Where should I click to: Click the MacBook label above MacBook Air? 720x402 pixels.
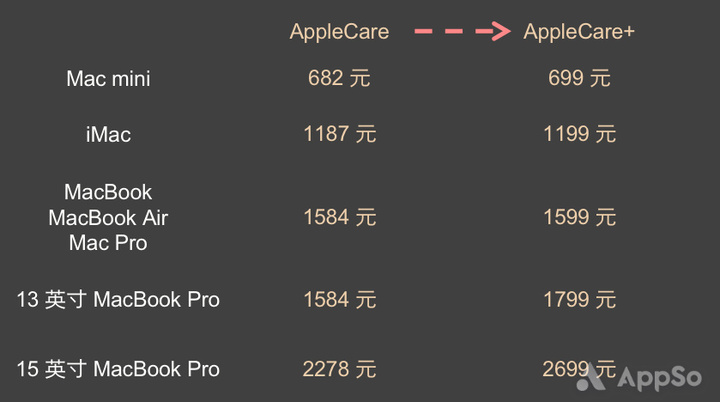point(108,193)
